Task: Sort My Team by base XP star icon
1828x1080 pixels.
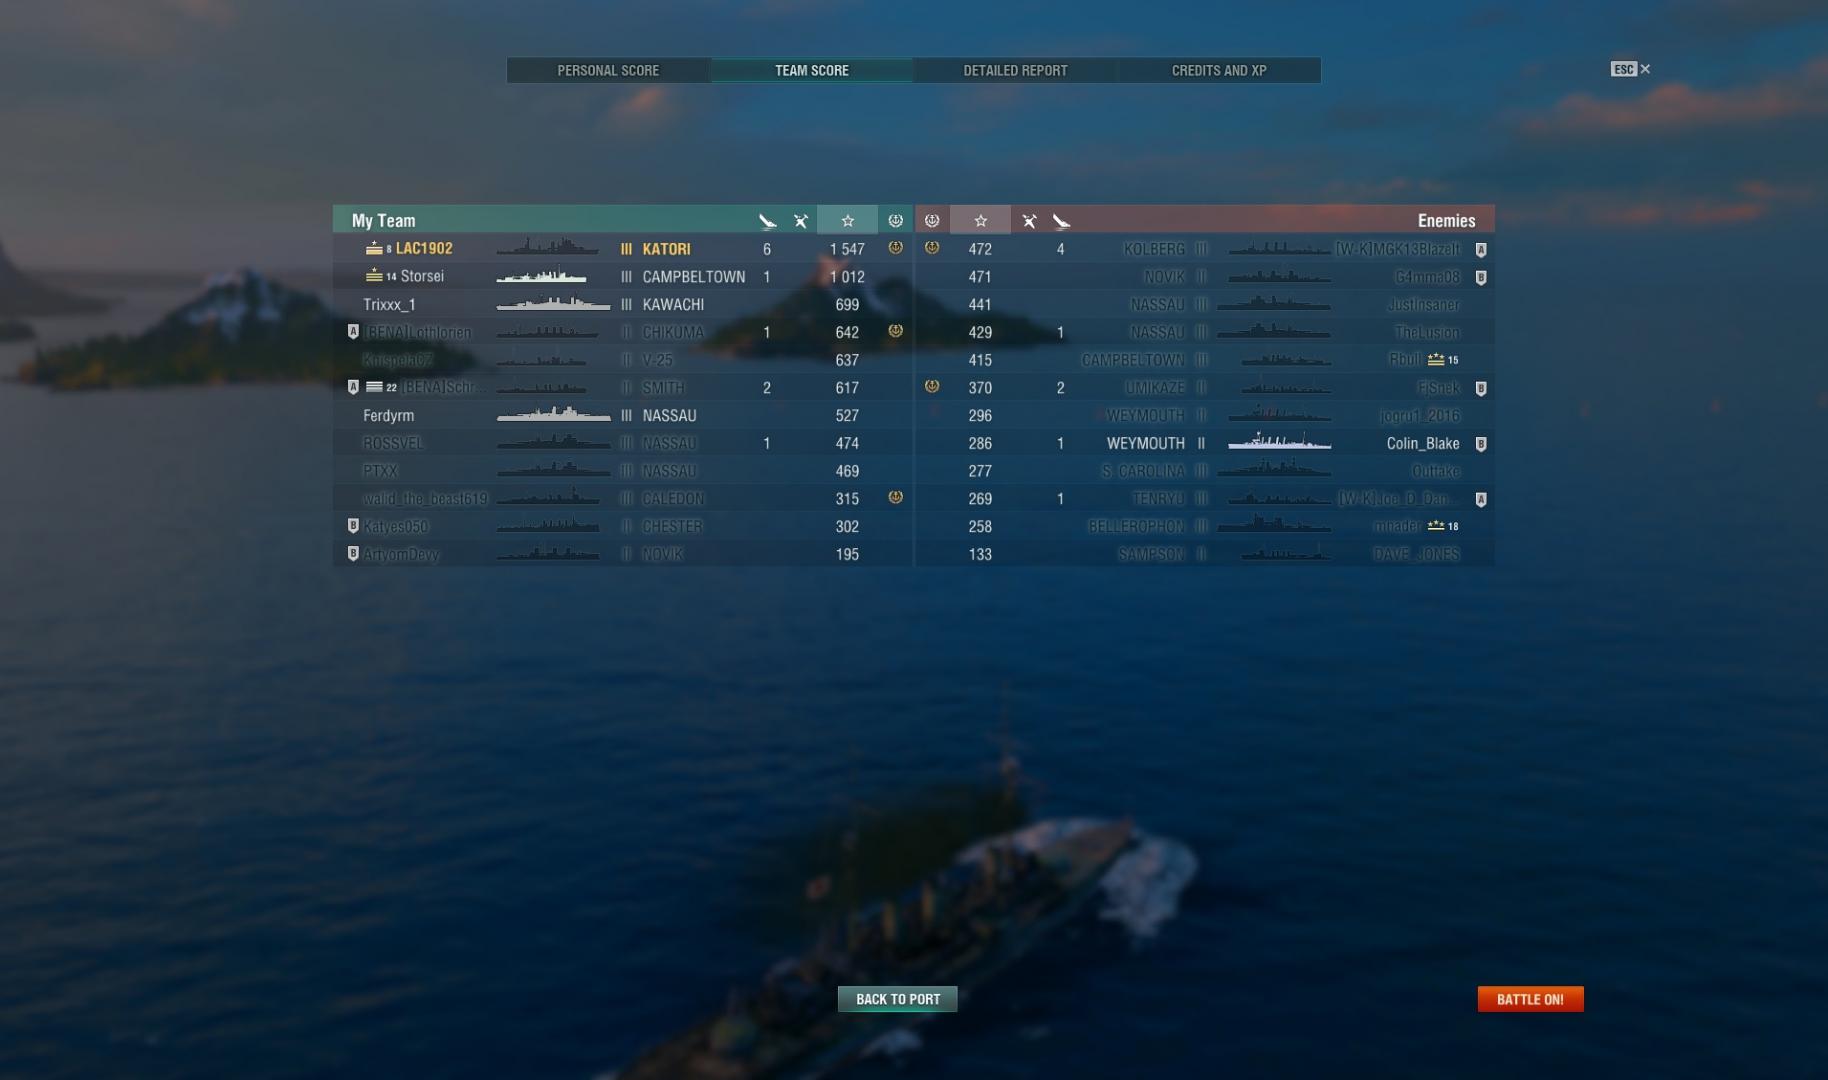Action: point(847,220)
